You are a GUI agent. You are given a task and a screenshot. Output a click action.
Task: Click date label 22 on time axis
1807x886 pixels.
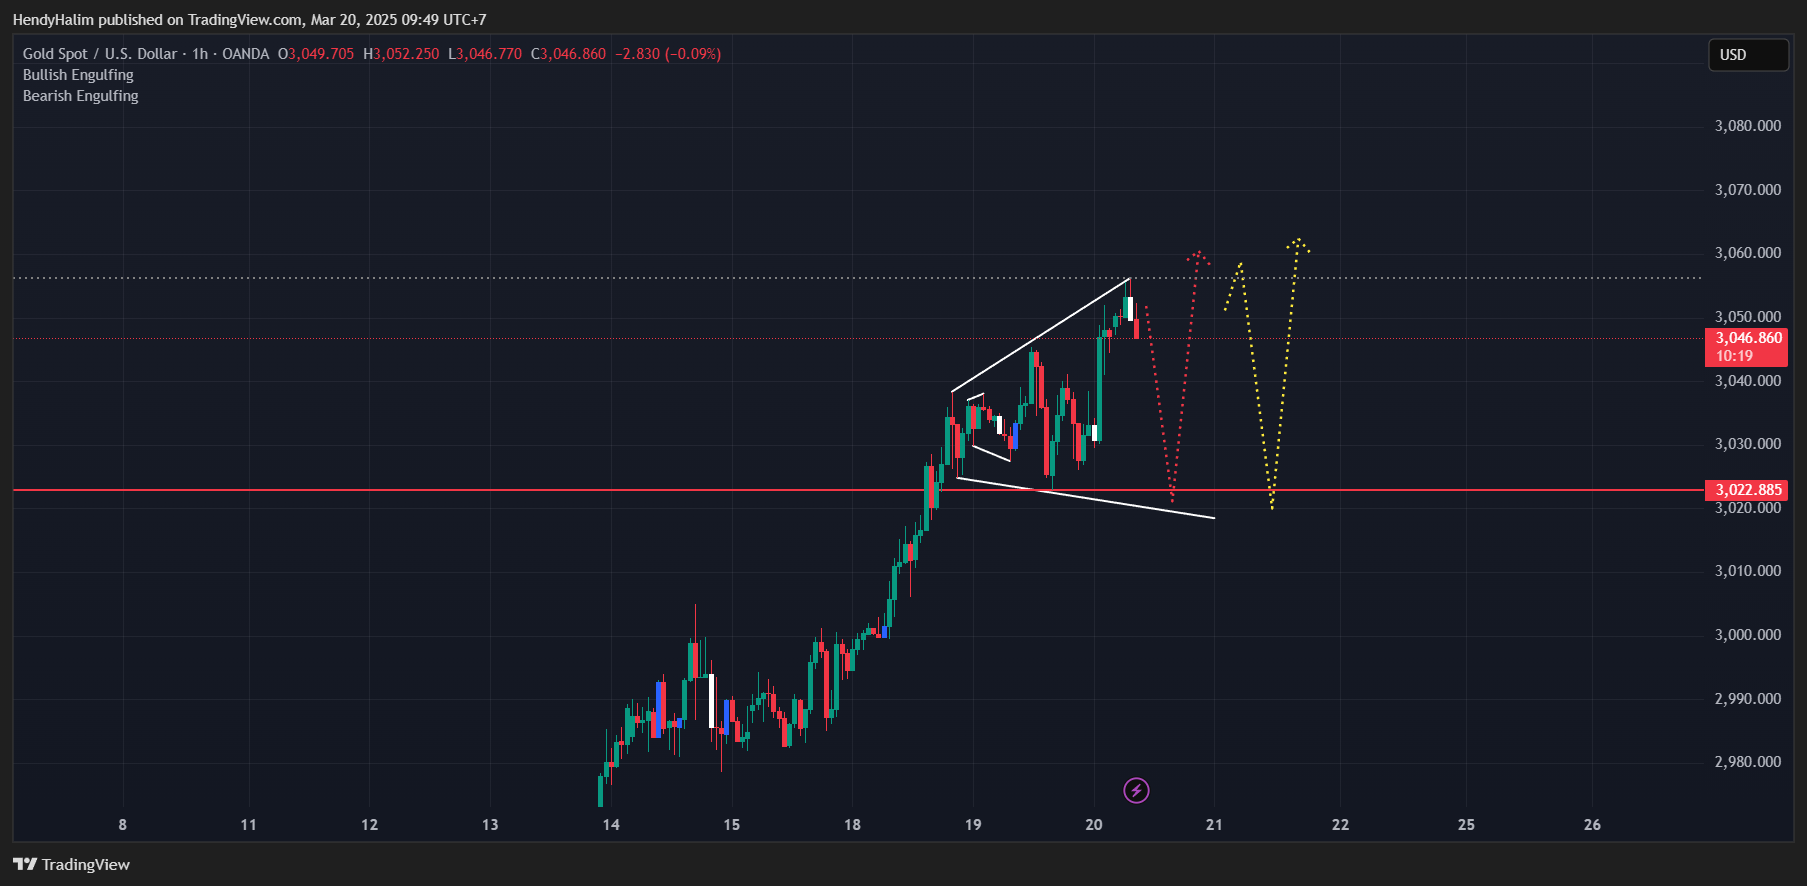click(x=1341, y=825)
